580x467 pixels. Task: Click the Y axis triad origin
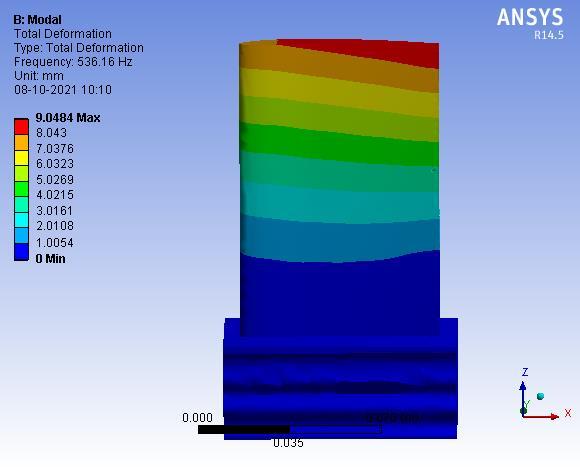[523, 411]
